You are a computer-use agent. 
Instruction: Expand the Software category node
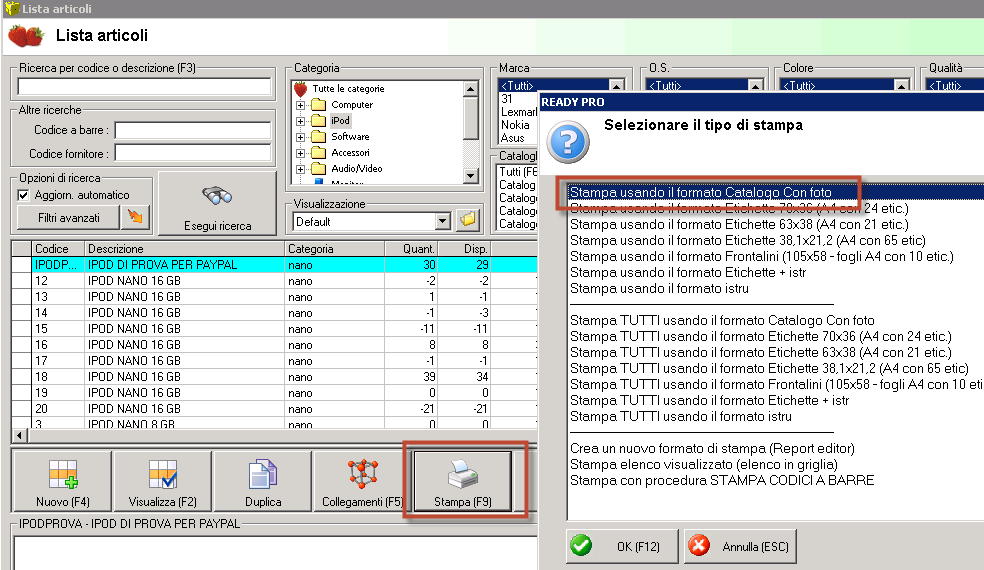tap(301, 137)
